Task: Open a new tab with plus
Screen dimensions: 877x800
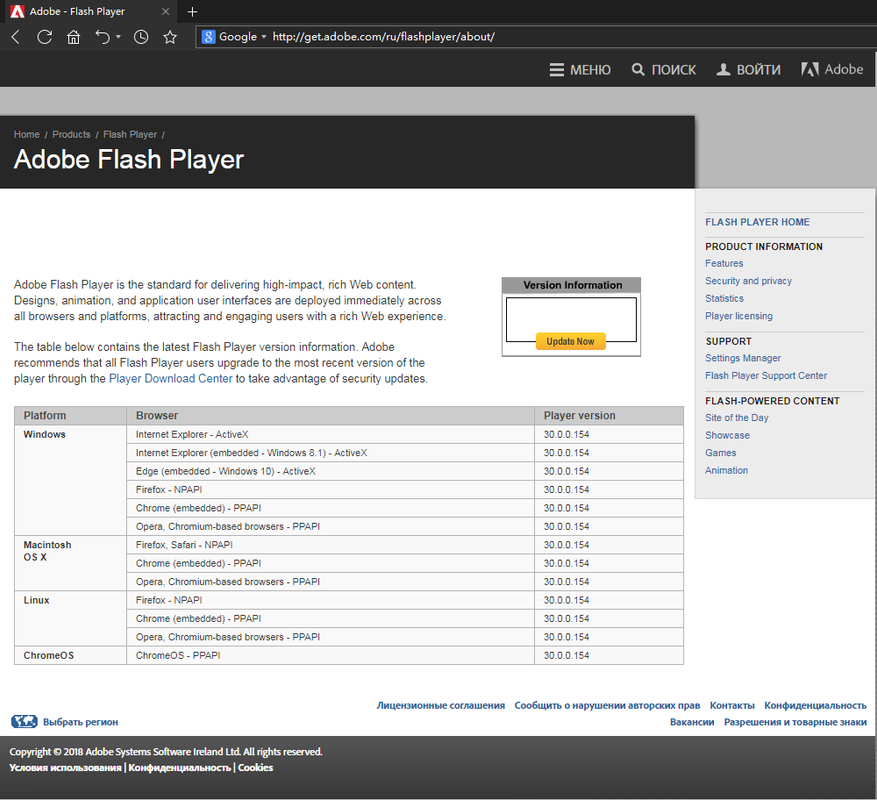Action: (192, 12)
